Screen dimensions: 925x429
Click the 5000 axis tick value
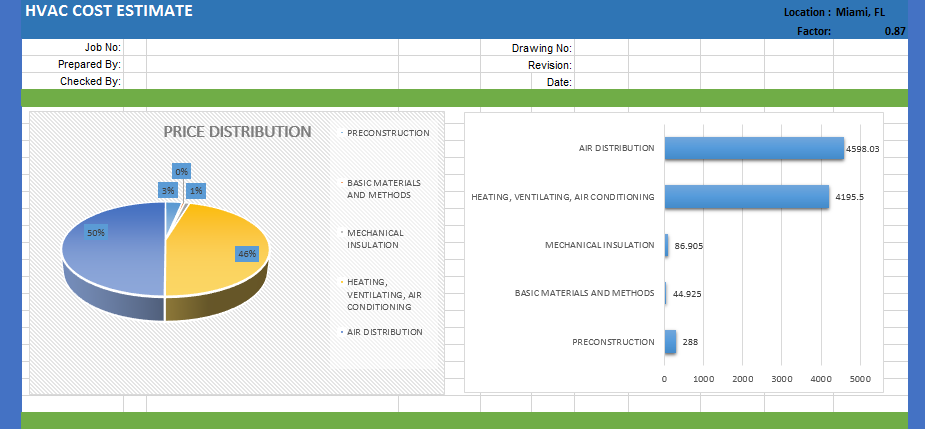coord(860,379)
